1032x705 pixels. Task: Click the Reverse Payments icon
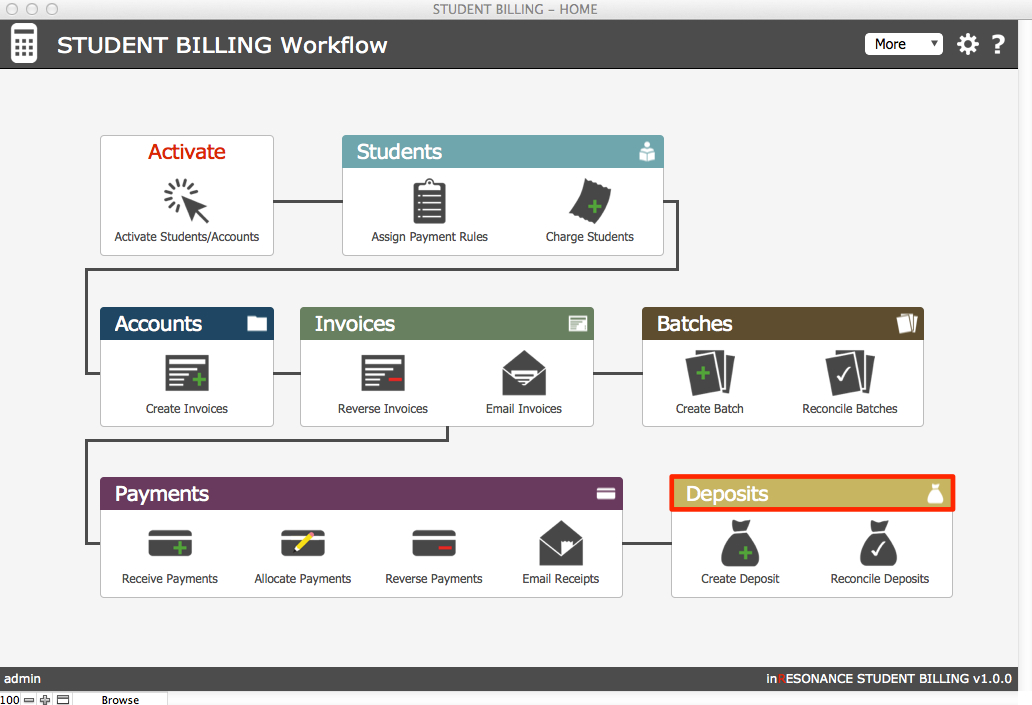tap(433, 544)
